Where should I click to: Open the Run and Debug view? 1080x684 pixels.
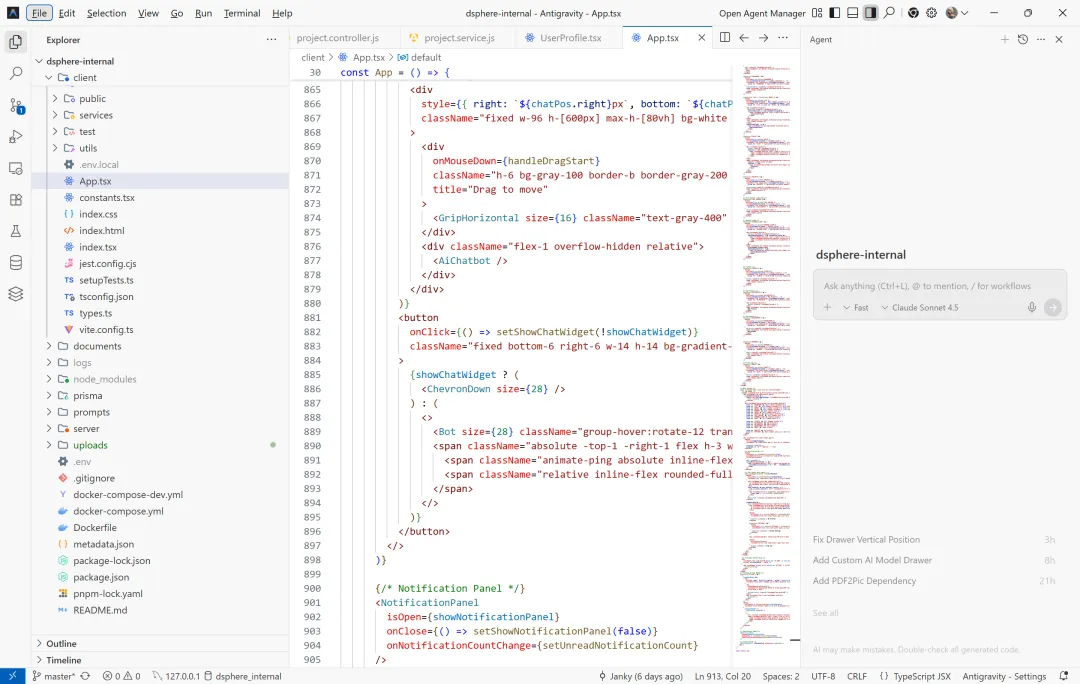[15, 137]
